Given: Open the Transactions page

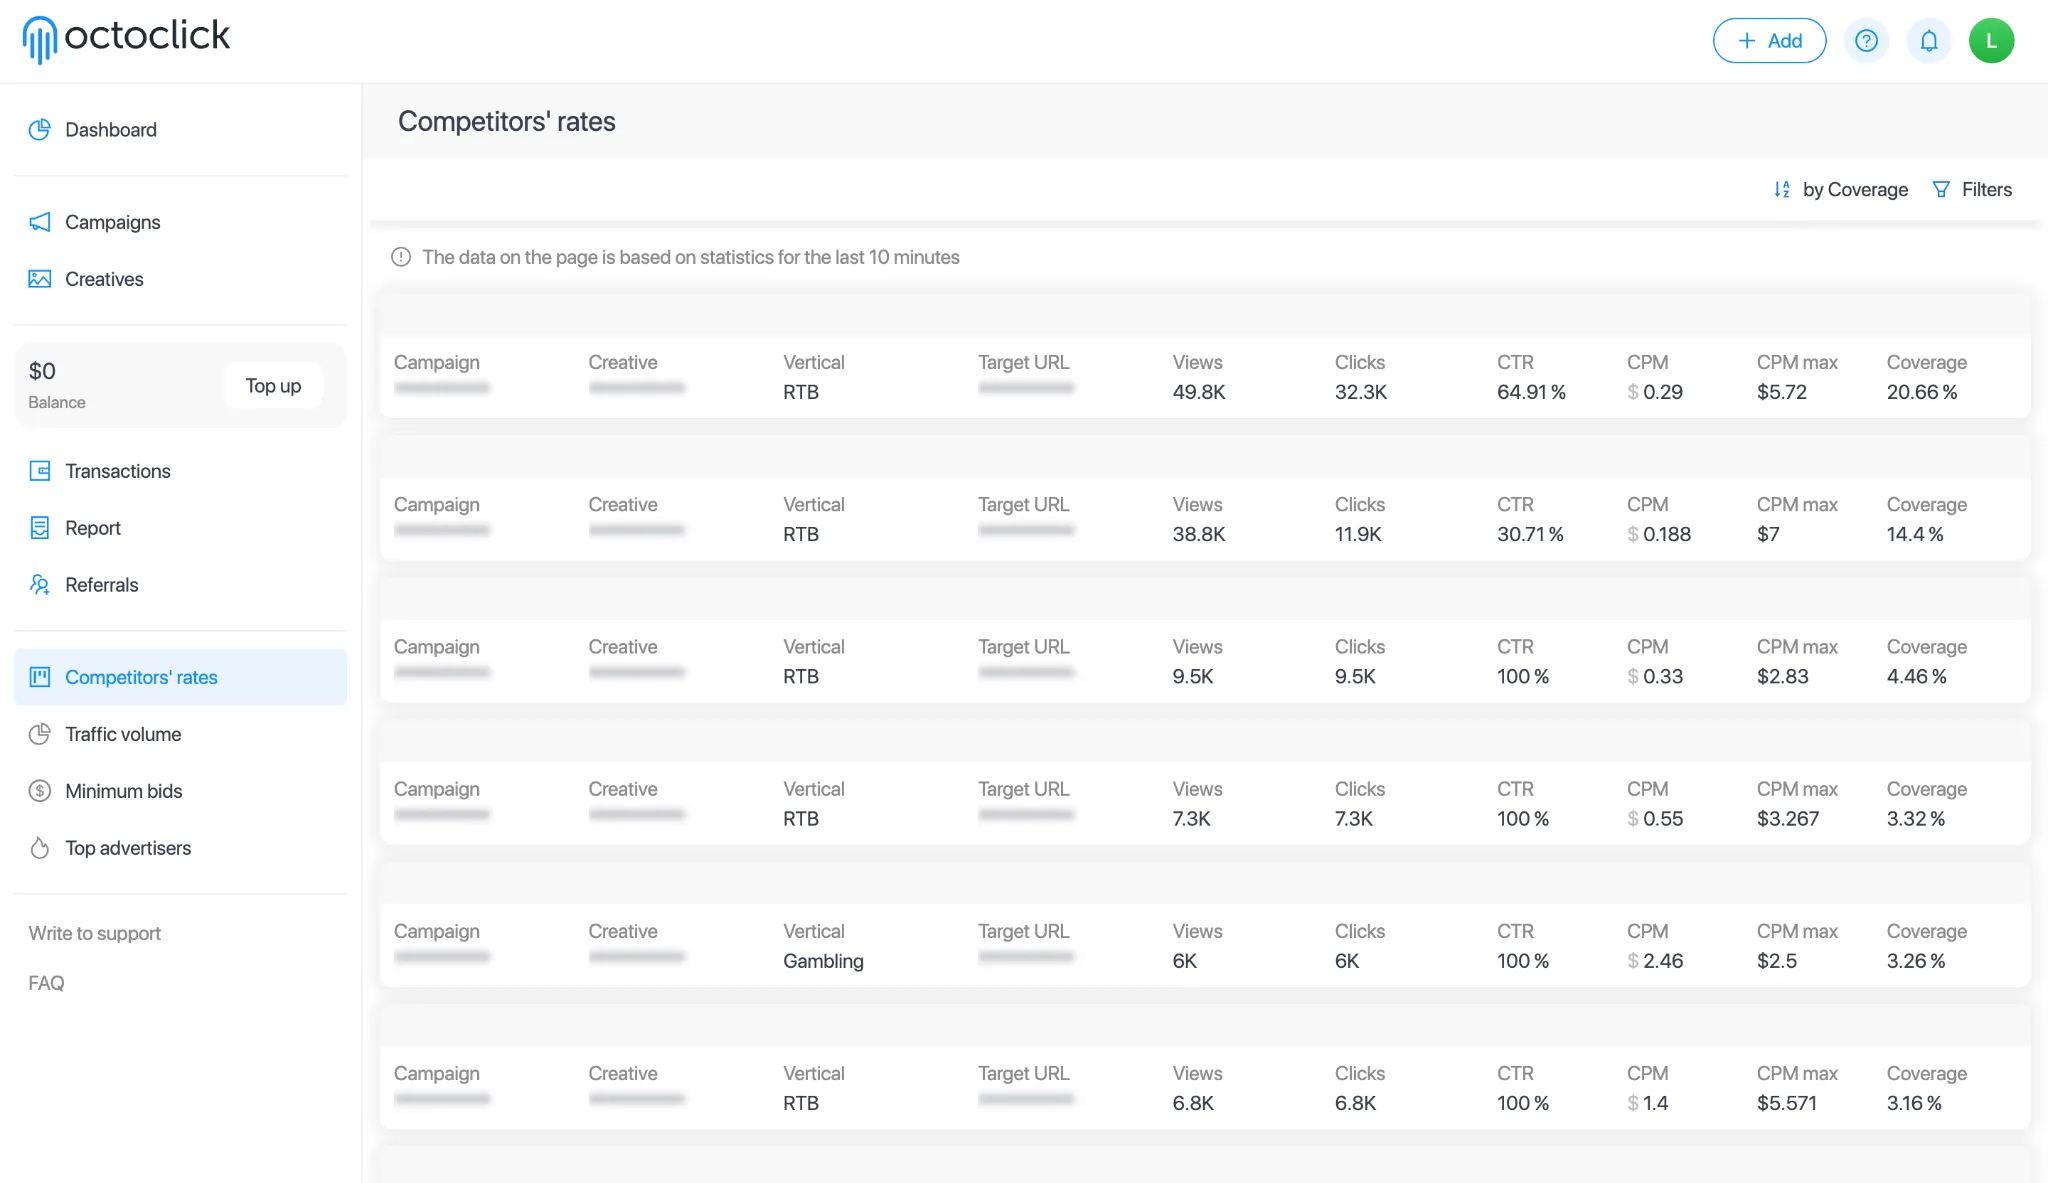Looking at the screenshot, I should [x=180, y=471].
